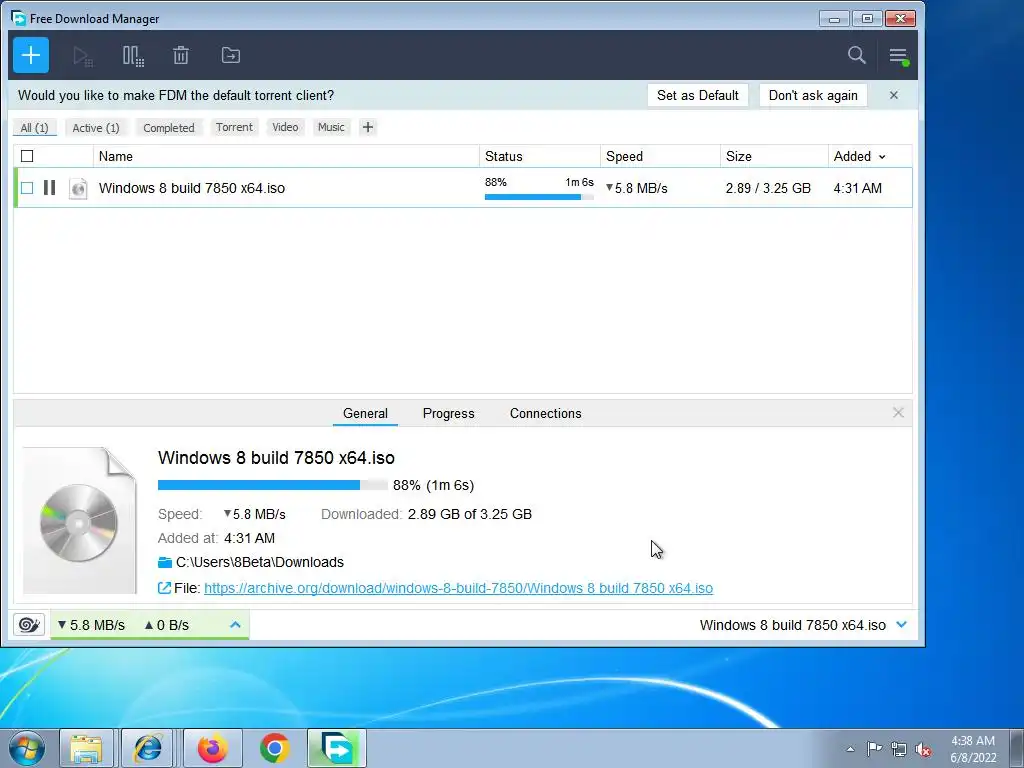The width and height of the screenshot is (1024, 768).
Task: Toggle snail speed limit mode
Action: pyautogui.click(x=29, y=625)
